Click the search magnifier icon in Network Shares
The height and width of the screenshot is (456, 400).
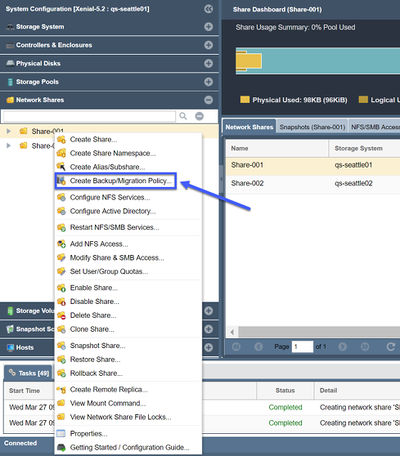(183, 116)
